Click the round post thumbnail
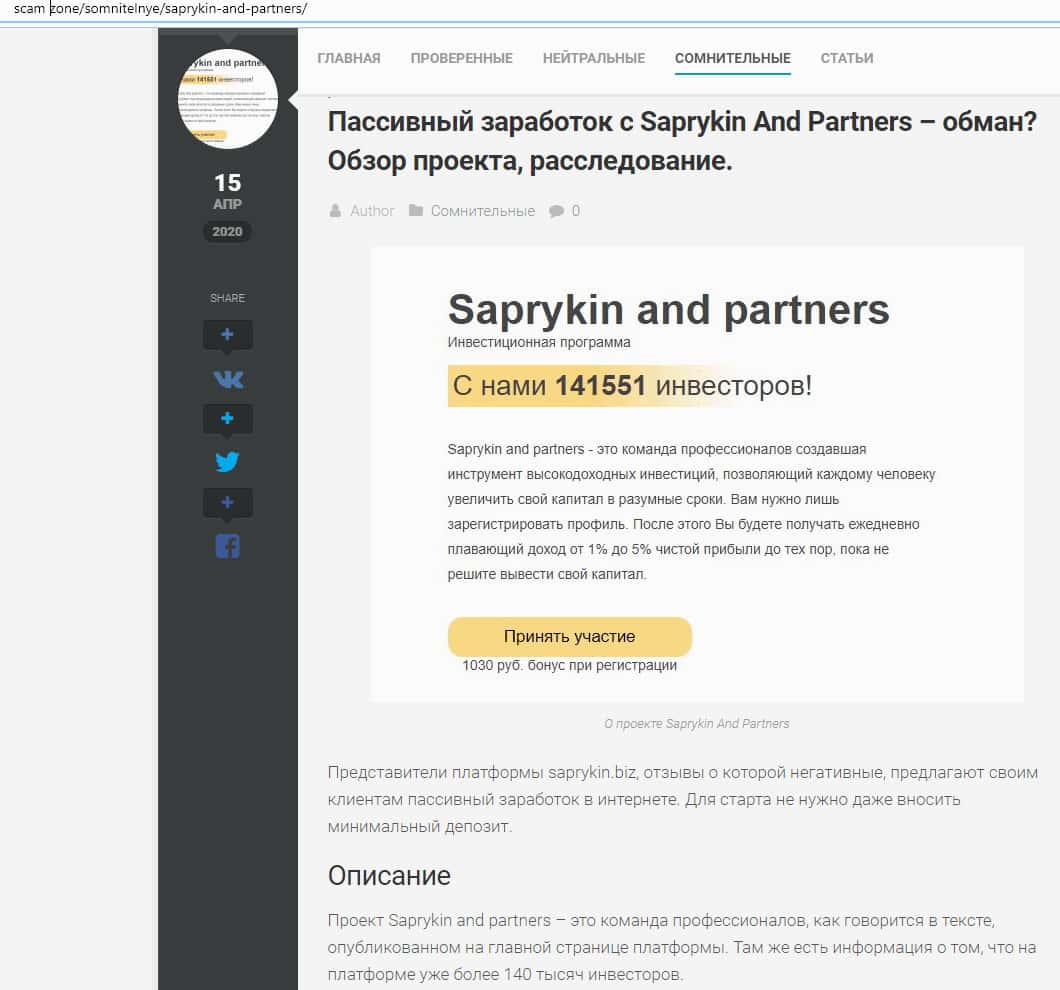Image resolution: width=1060 pixels, height=990 pixels. pos(228,99)
